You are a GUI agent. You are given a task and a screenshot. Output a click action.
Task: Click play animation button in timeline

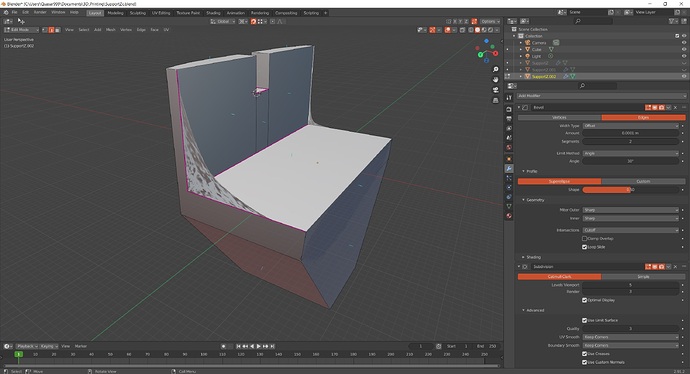point(259,346)
